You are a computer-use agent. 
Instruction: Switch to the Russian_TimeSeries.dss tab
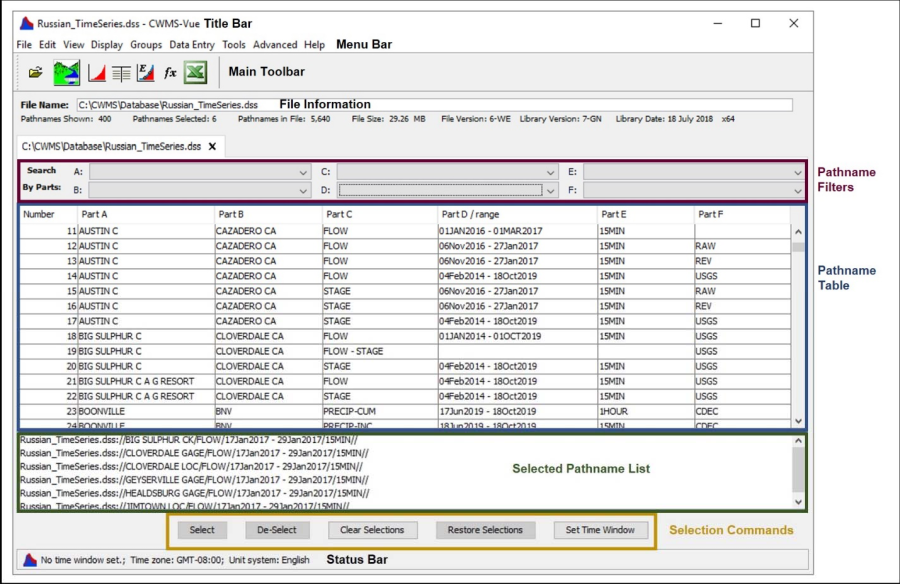pyautogui.click(x=113, y=144)
